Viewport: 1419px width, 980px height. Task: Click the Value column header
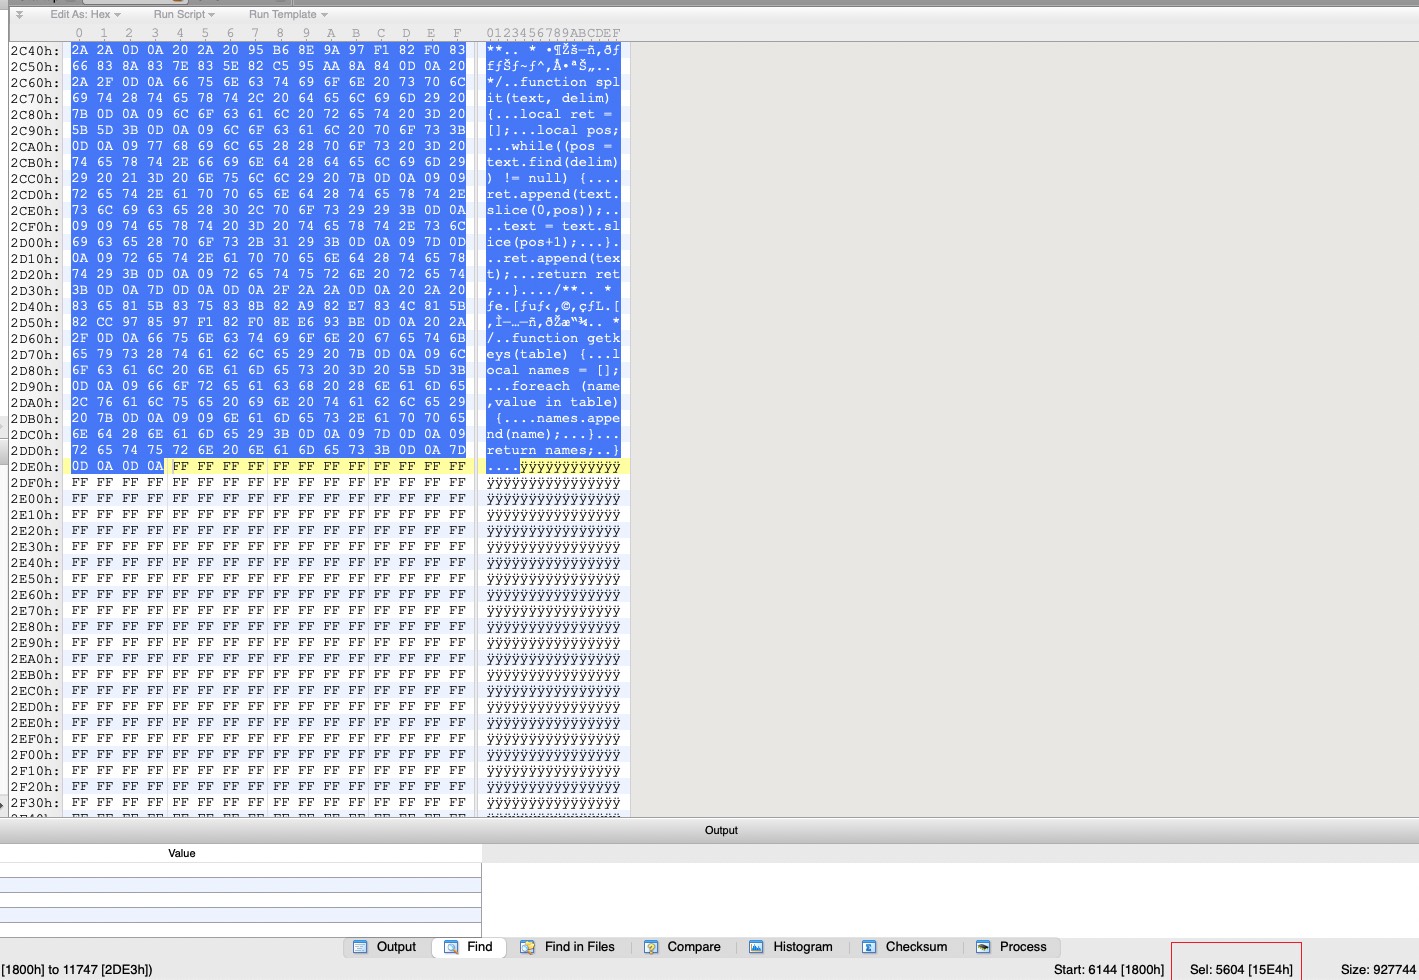coord(182,853)
